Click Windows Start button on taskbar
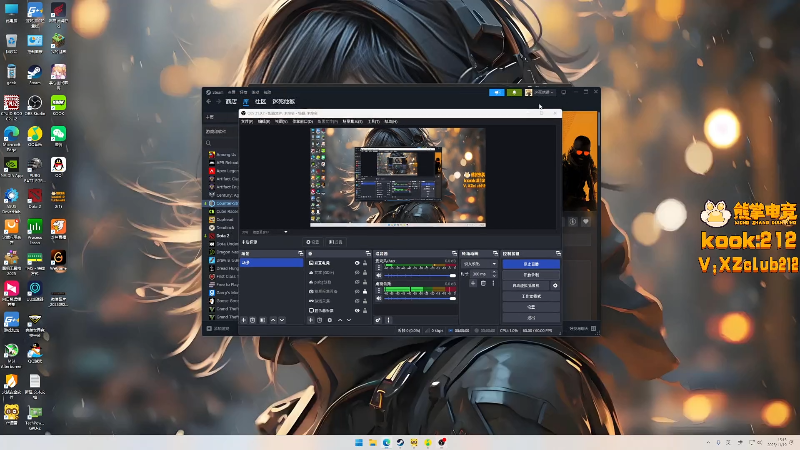Image resolution: width=800 pixels, height=450 pixels. [359, 442]
